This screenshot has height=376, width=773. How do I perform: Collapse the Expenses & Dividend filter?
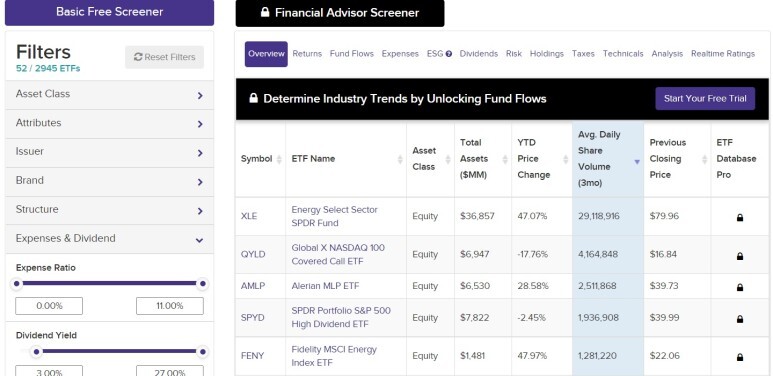click(x=109, y=239)
